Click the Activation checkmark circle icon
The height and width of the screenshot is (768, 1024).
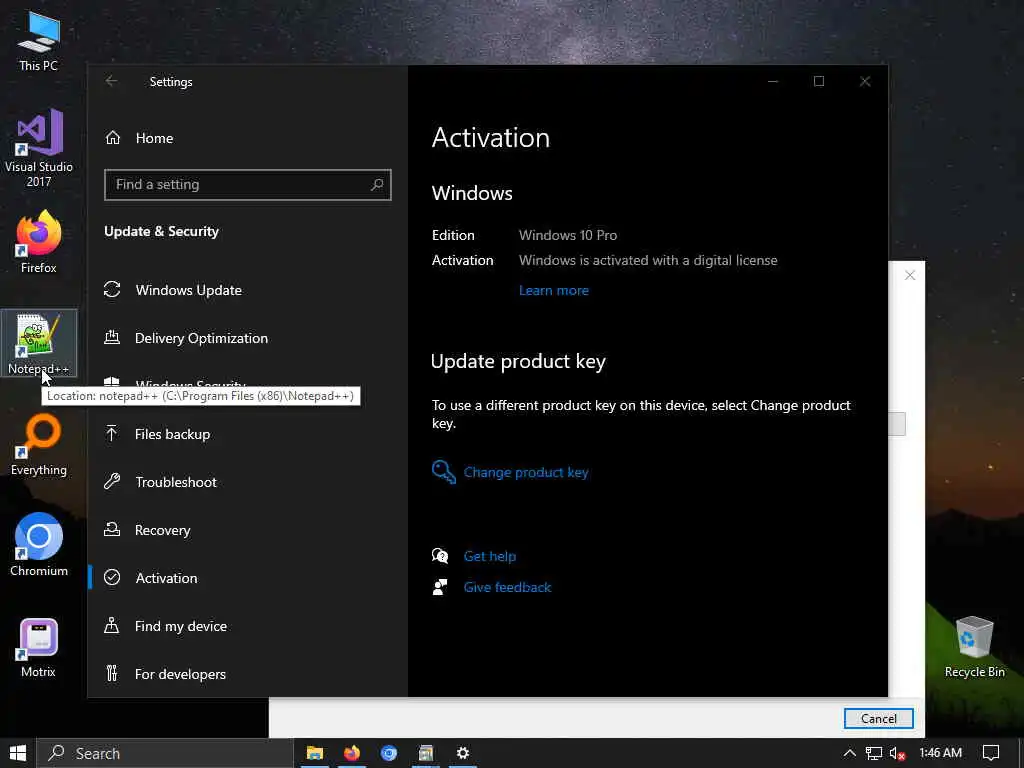(112, 577)
